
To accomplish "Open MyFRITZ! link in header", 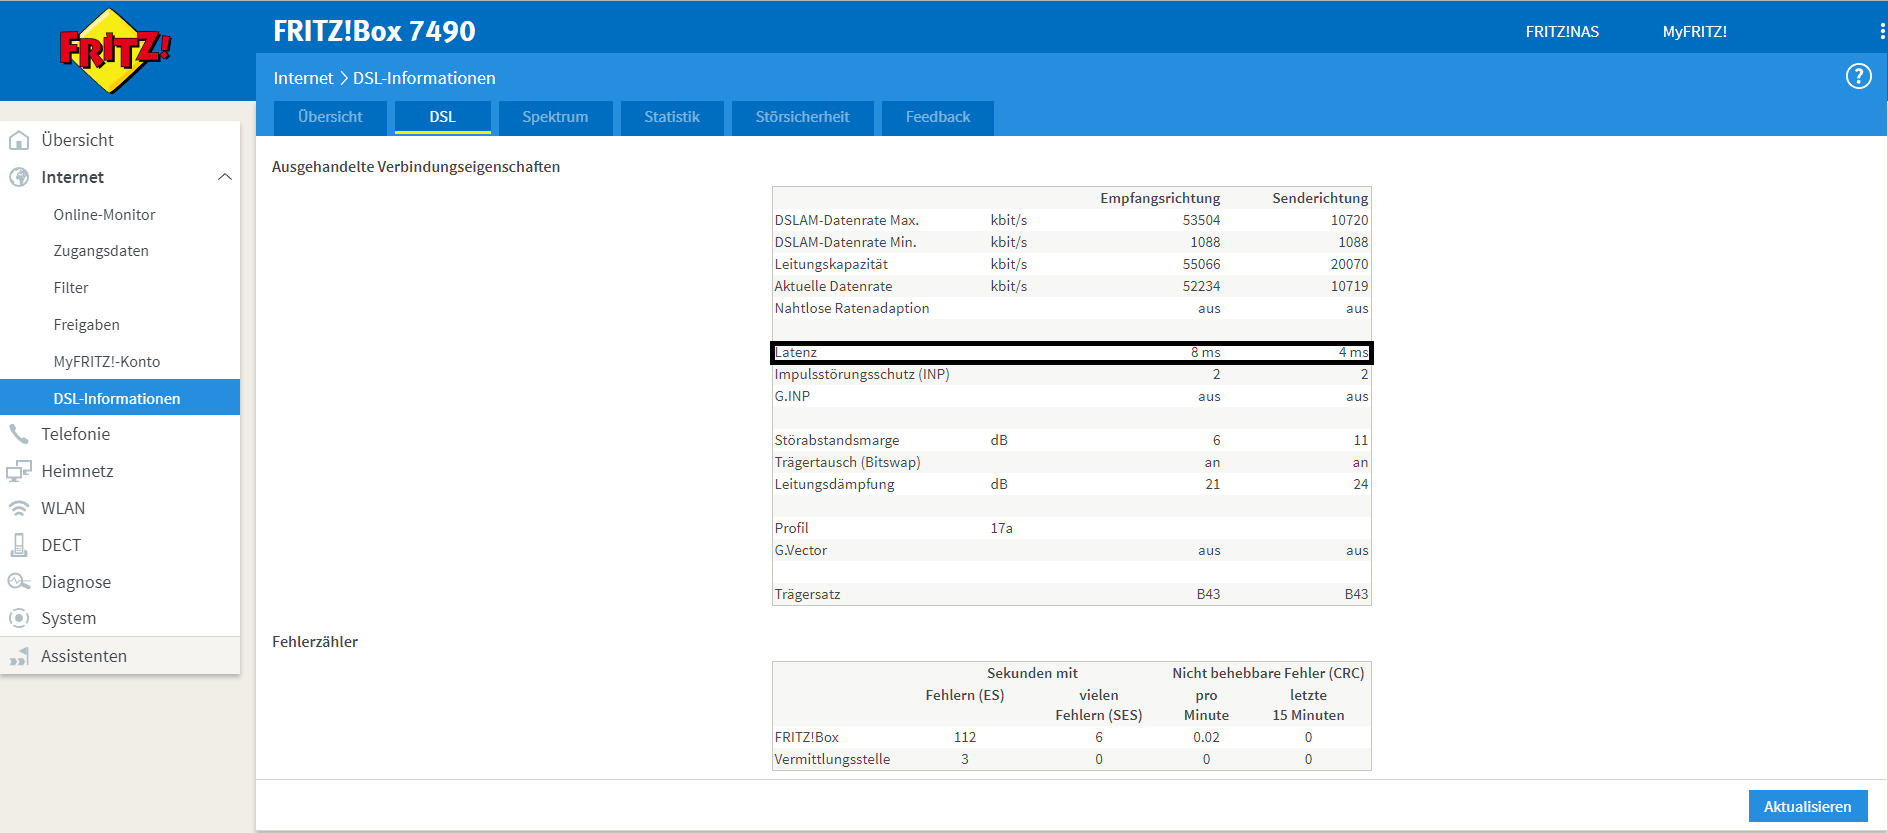I will 1695,32.
